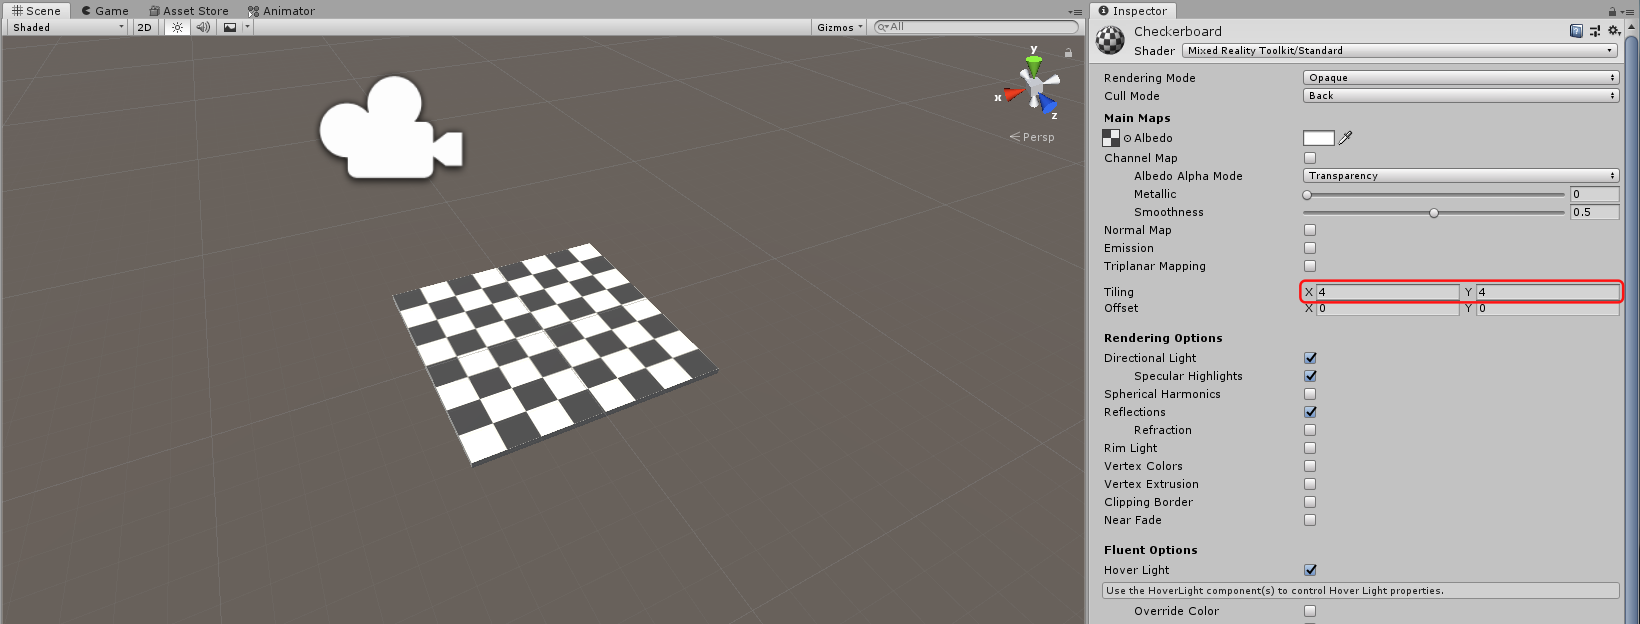Open the material presets slider icon

[1595, 31]
